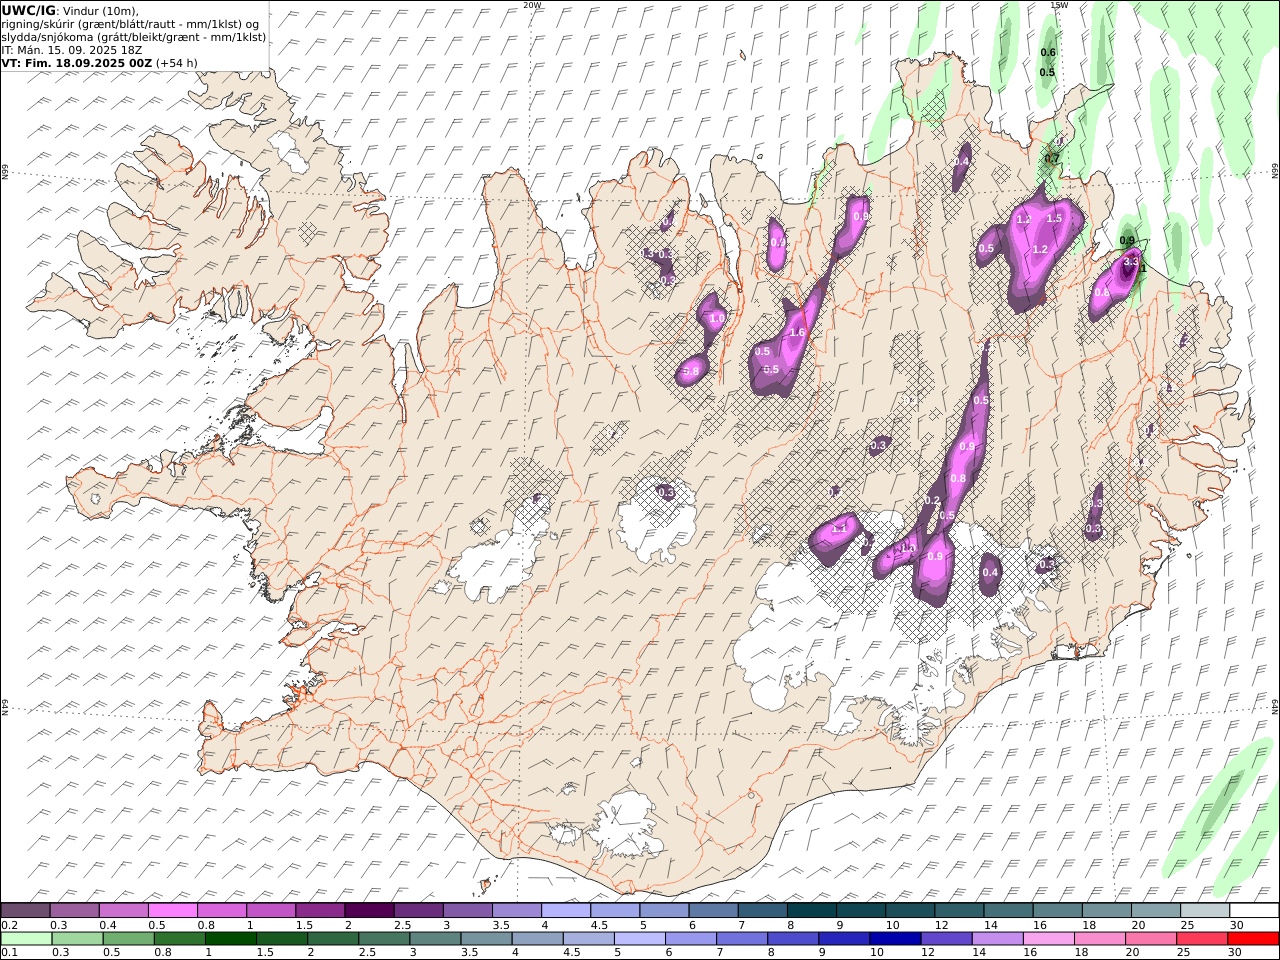Click the 'VT: Fim. 18.09.2025 00Z' valid time

click(x=77, y=62)
